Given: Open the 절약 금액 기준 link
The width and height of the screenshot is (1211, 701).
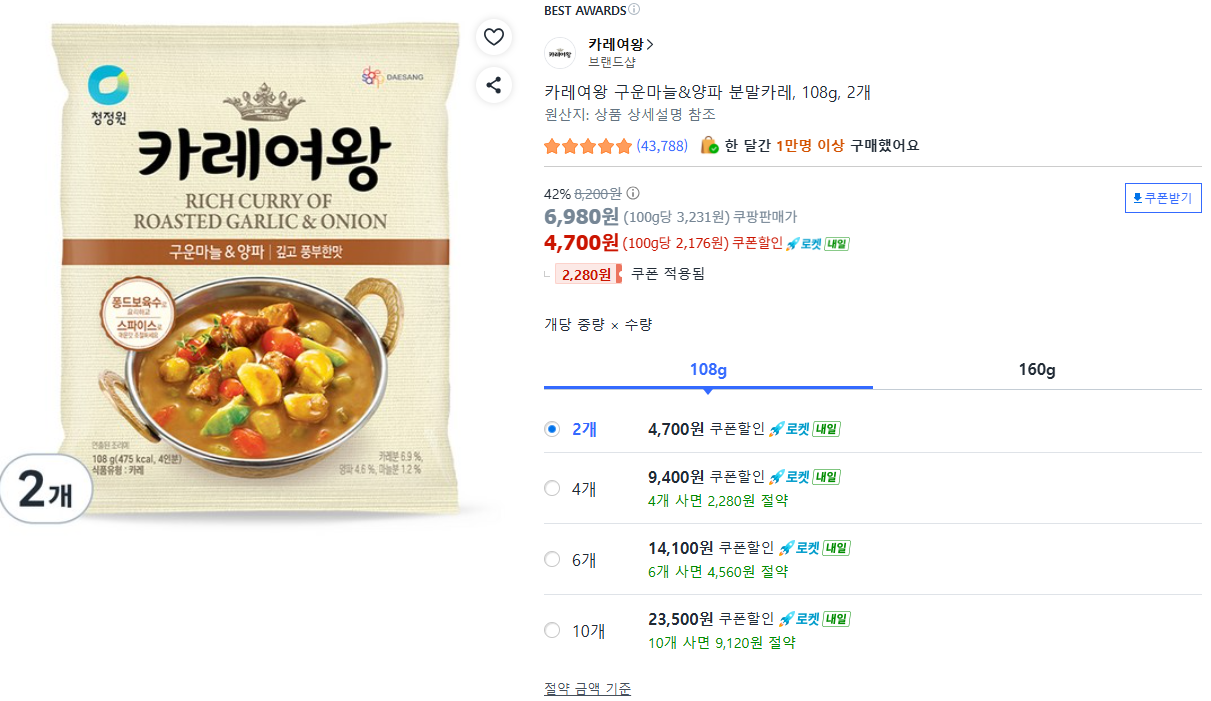Looking at the screenshot, I should point(587,688).
